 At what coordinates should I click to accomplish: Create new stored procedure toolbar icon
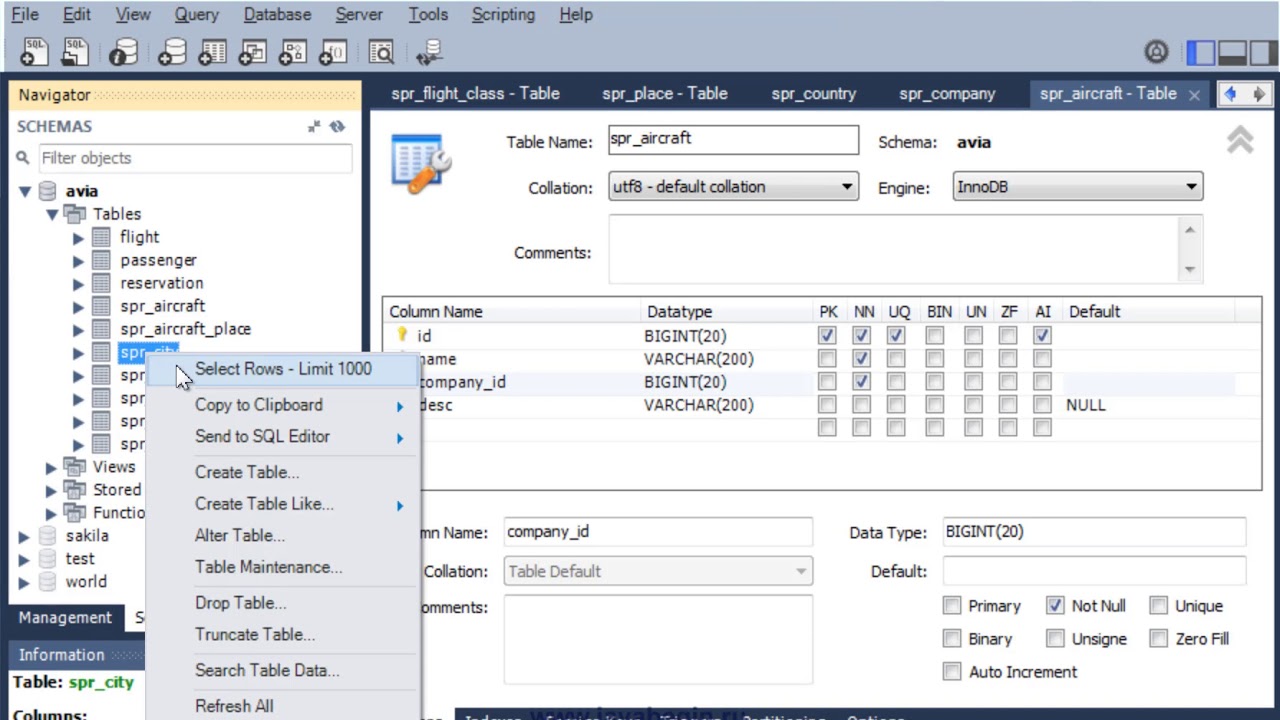tap(292, 52)
